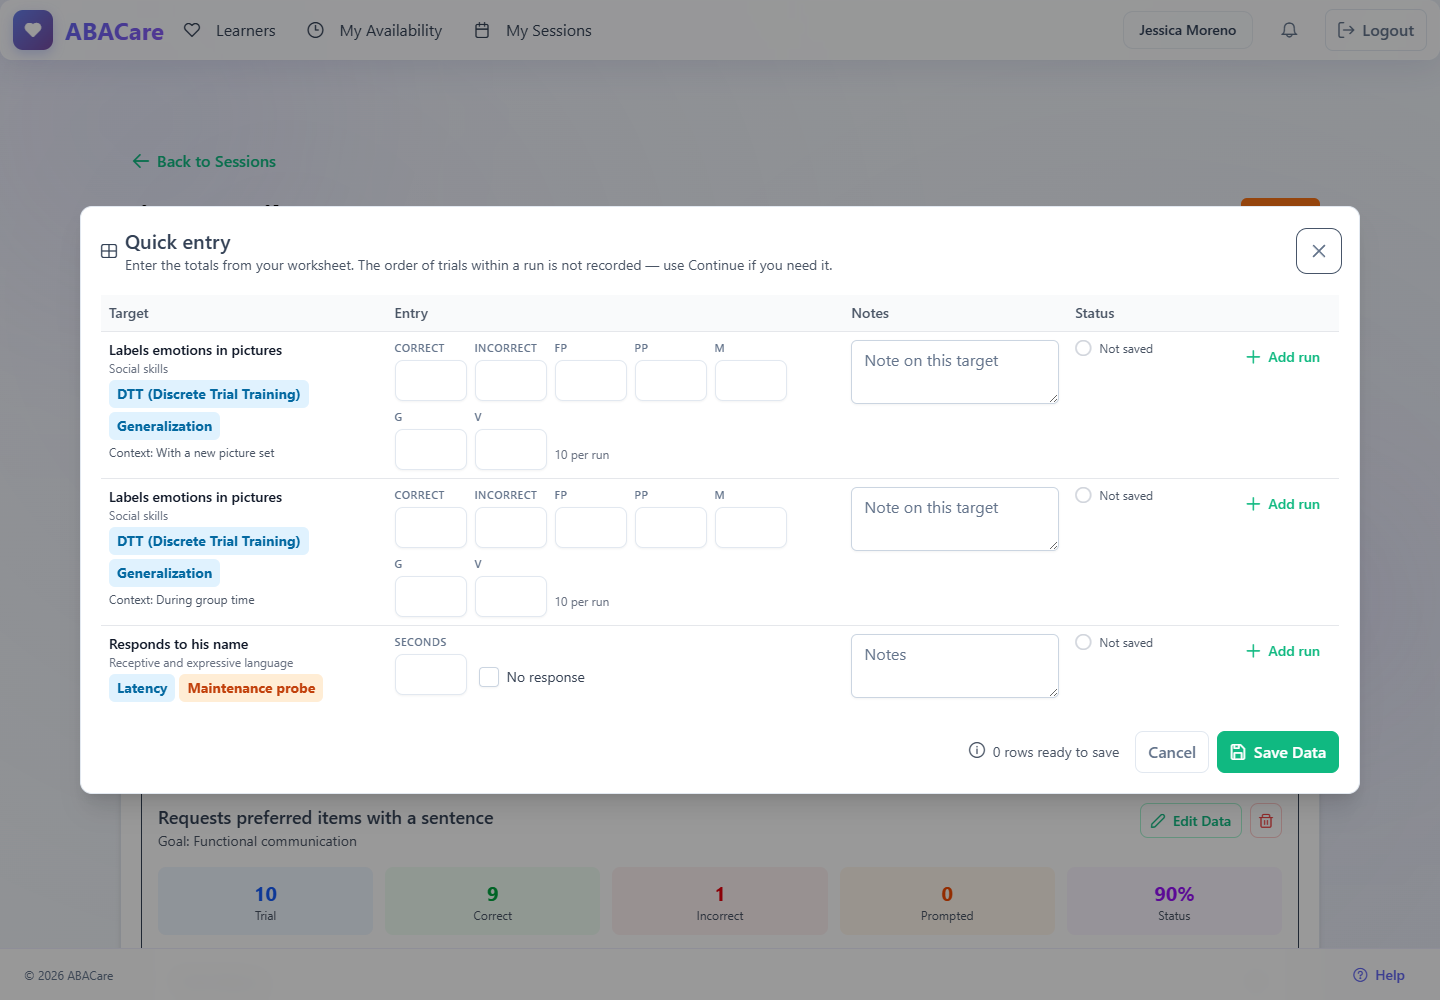
Task: Select Not saved radio for Responds to his name
Action: click(1083, 642)
